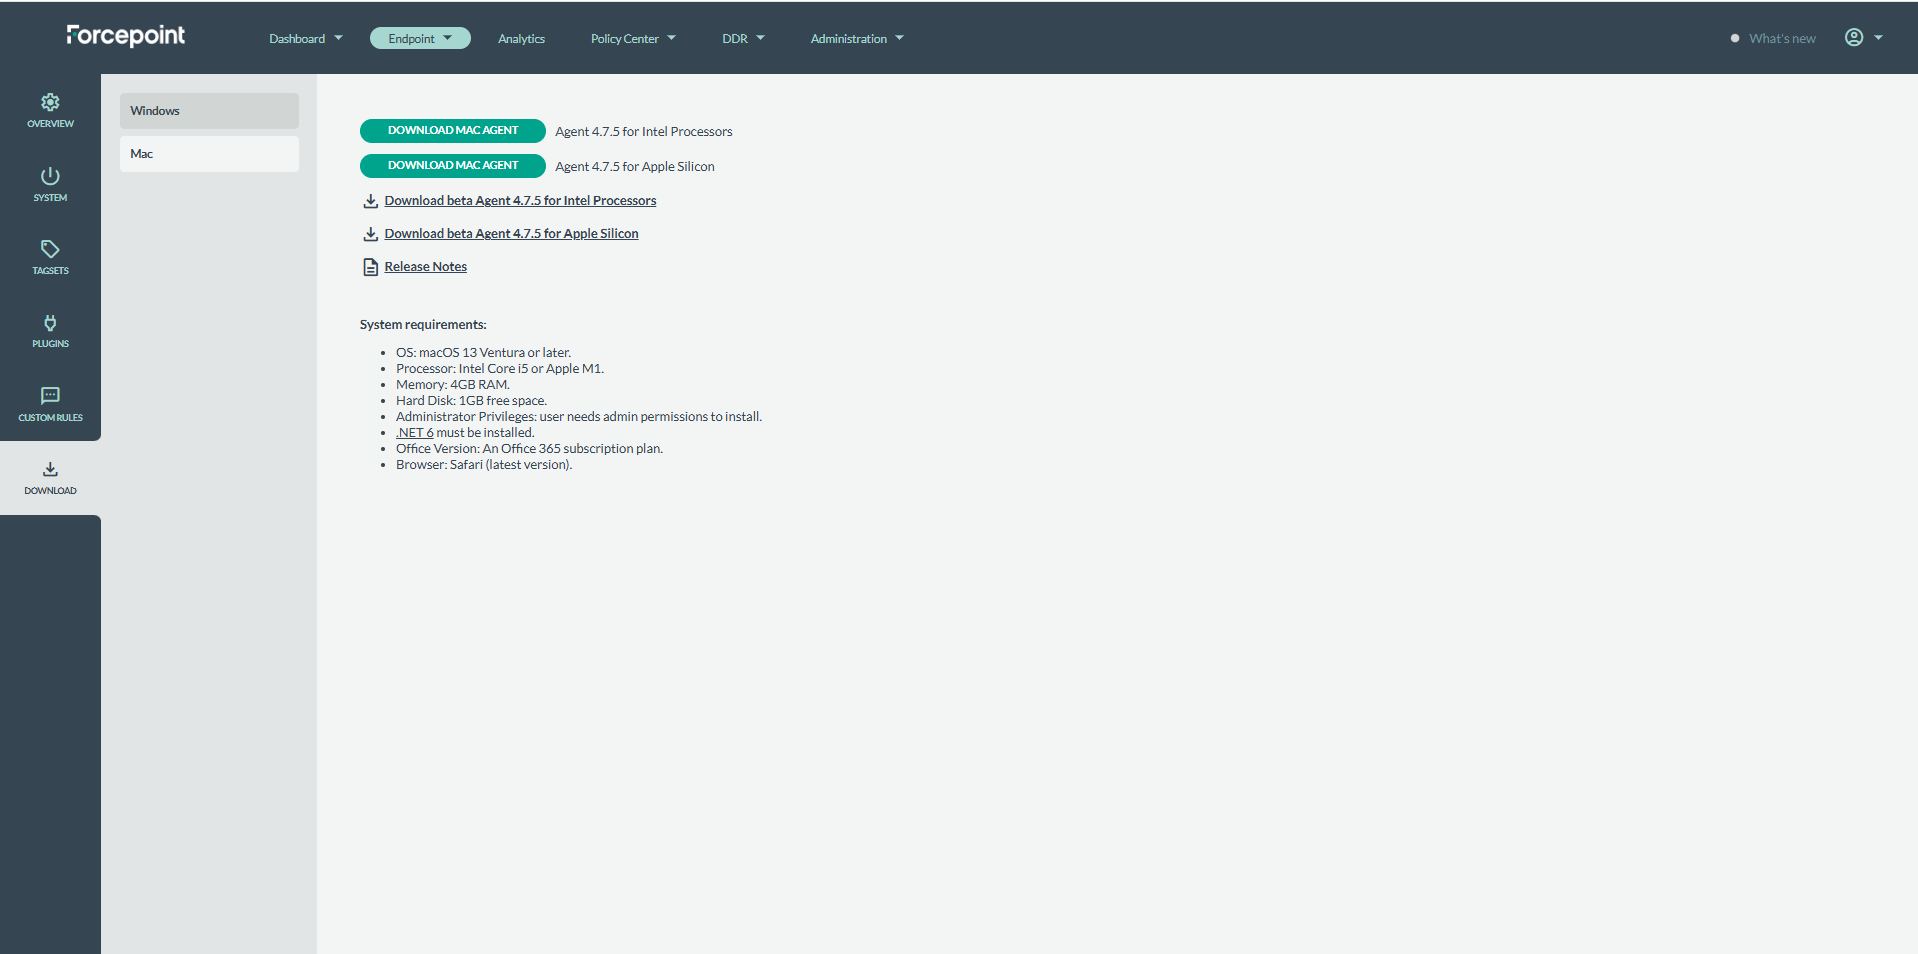Click 'Agent 4.7.5 for Apple Silicon' text

coord(635,167)
